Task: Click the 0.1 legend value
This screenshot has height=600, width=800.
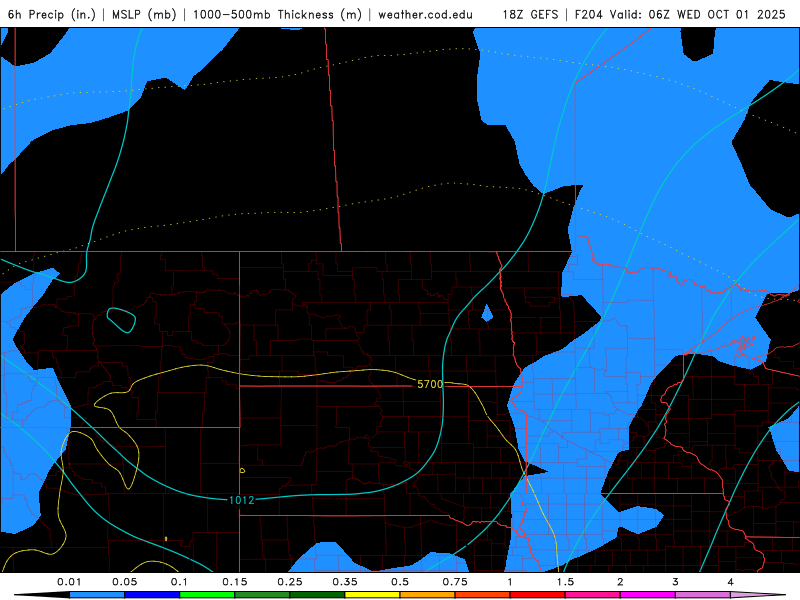Action: click(x=180, y=582)
